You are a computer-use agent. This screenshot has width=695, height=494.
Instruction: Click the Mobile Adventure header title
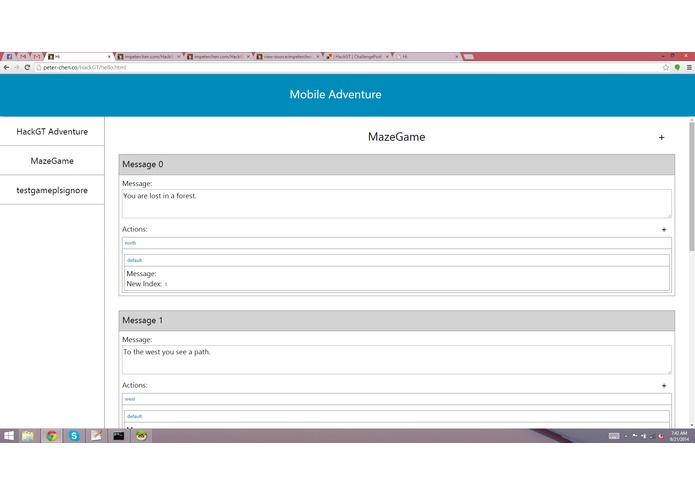coord(336,94)
